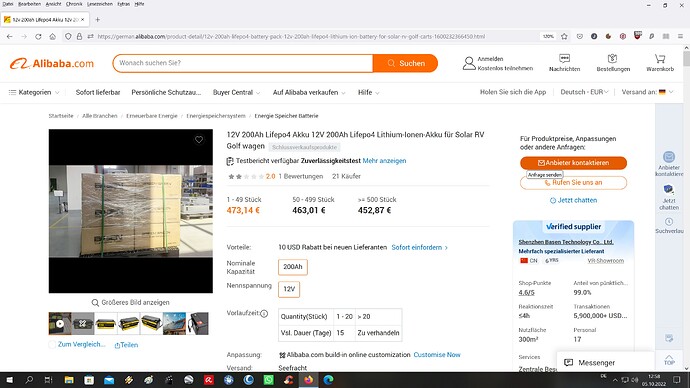690x388 pixels.
Task: Open the Messenger chat panel
Action: point(606,362)
